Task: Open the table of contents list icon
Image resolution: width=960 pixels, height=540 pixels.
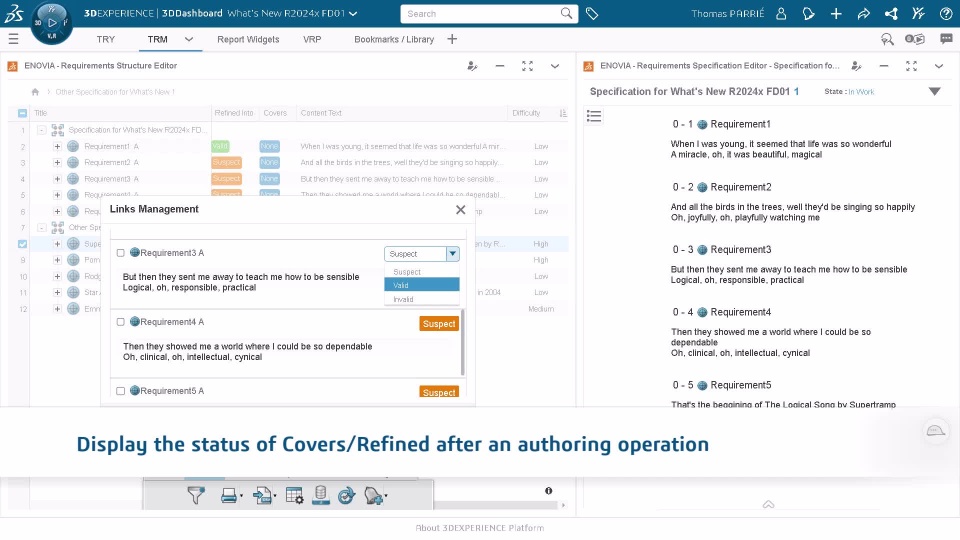Action: (594, 116)
